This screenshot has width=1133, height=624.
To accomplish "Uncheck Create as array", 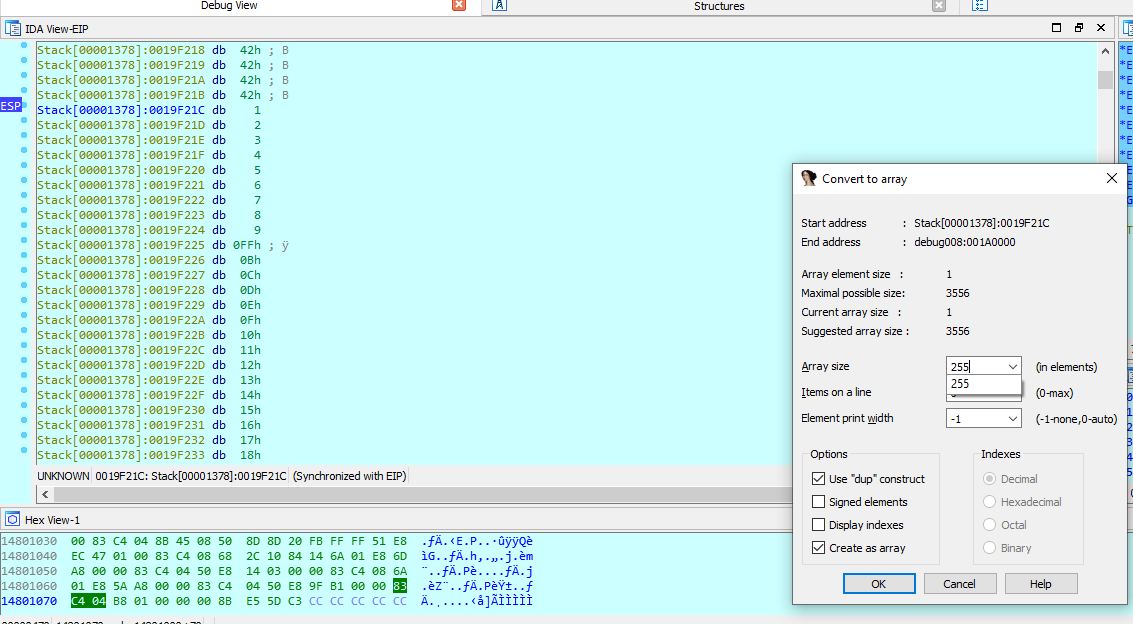I will [x=818, y=548].
